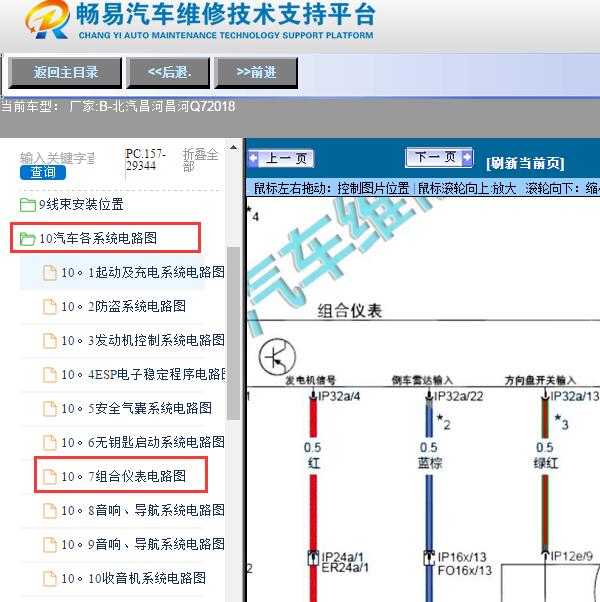Click the page icon beside 10。10收音机系统电路图
The height and width of the screenshot is (602, 600).
50,579
